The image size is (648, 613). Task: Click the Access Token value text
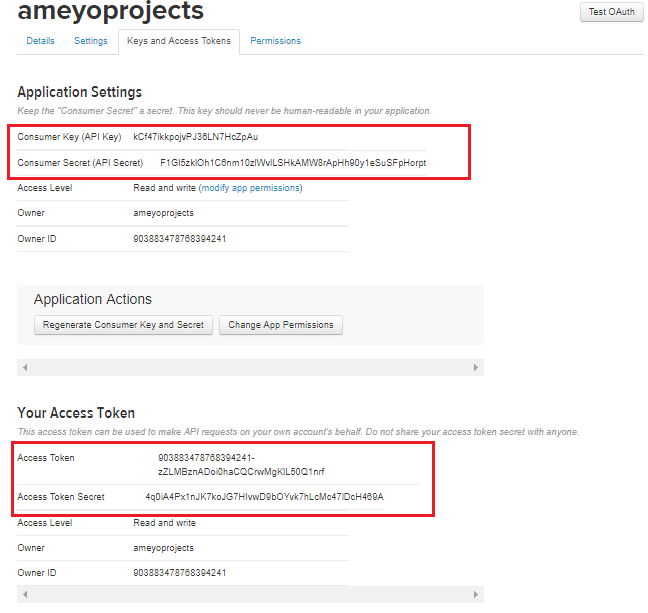pos(241,464)
